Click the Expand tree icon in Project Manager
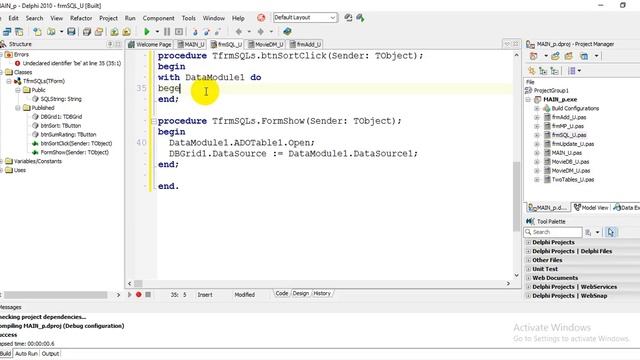Screen dimensions: 640x360 tap(543, 71)
